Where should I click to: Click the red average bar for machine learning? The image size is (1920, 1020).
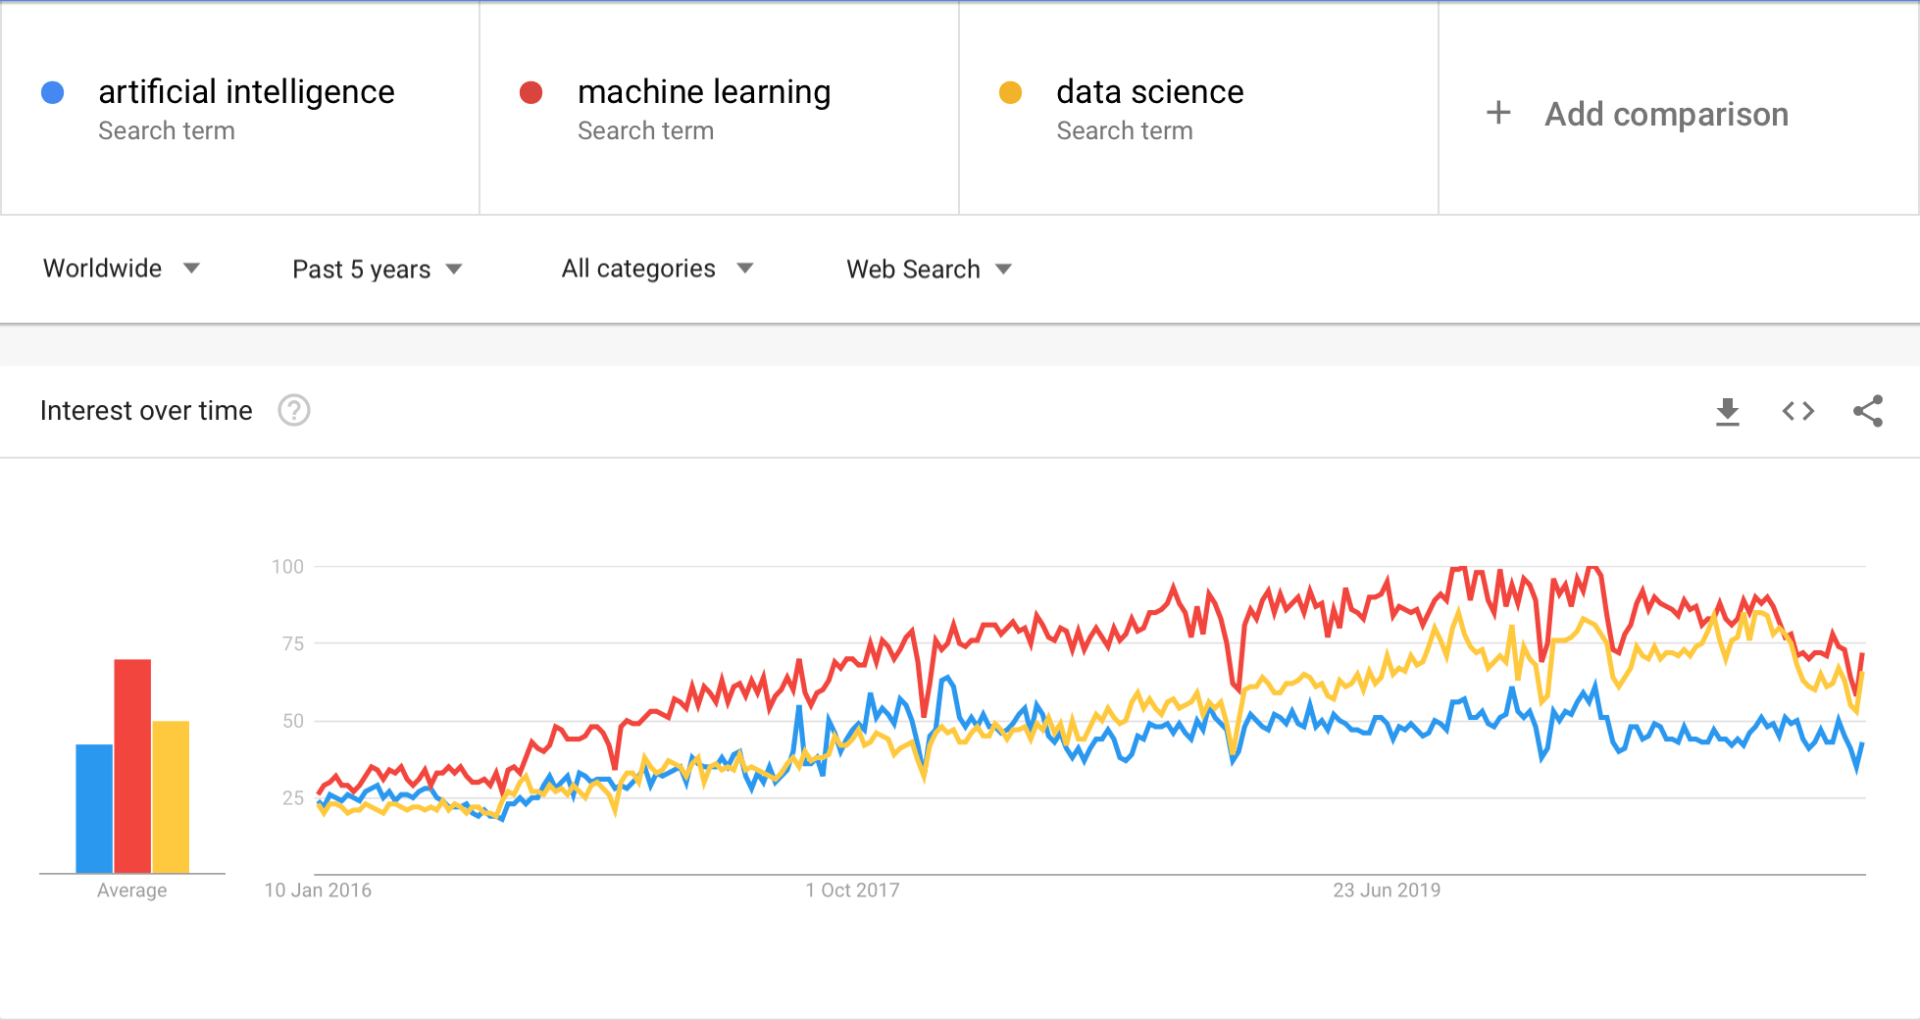[133, 765]
